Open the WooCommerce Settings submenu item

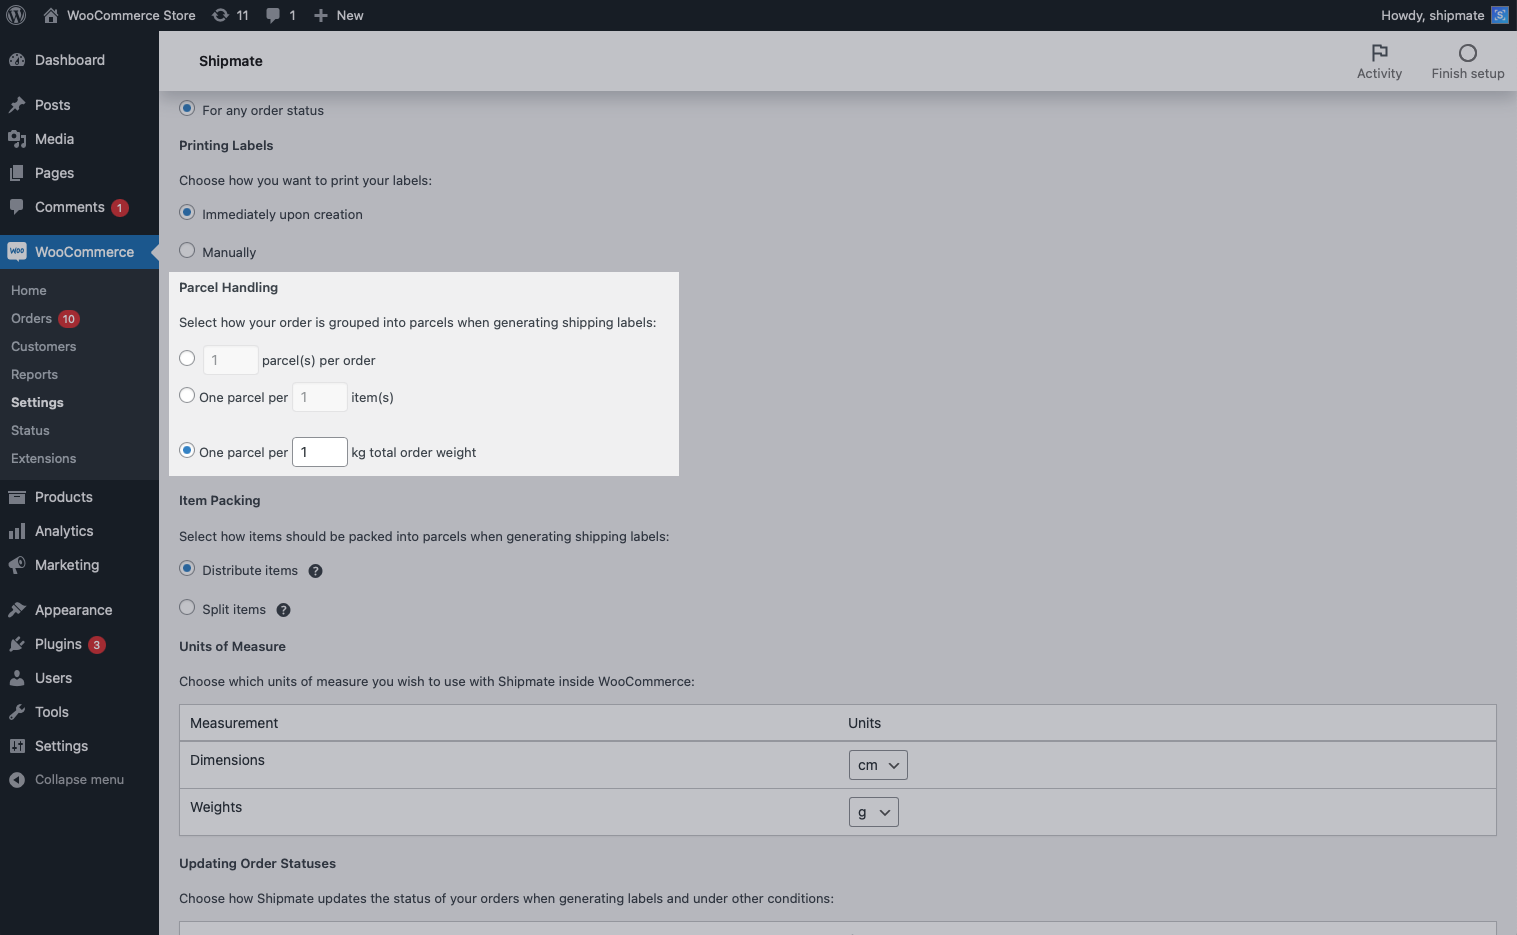[x=37, y=402]
